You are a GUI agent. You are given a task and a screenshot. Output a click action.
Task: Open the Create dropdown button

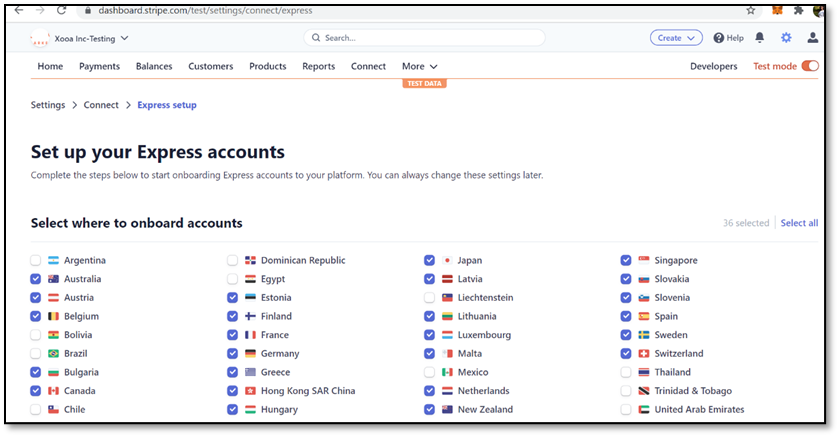coord(676,38)
